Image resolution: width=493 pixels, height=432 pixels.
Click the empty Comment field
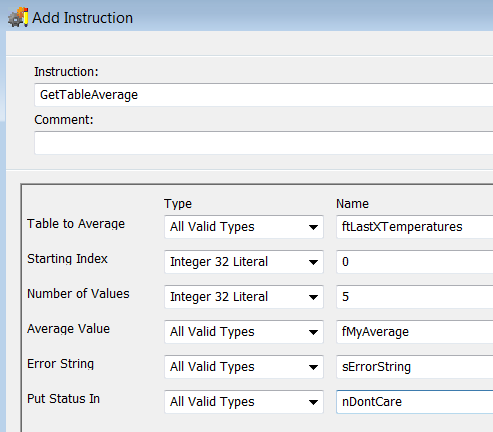[x=264, y=143]
